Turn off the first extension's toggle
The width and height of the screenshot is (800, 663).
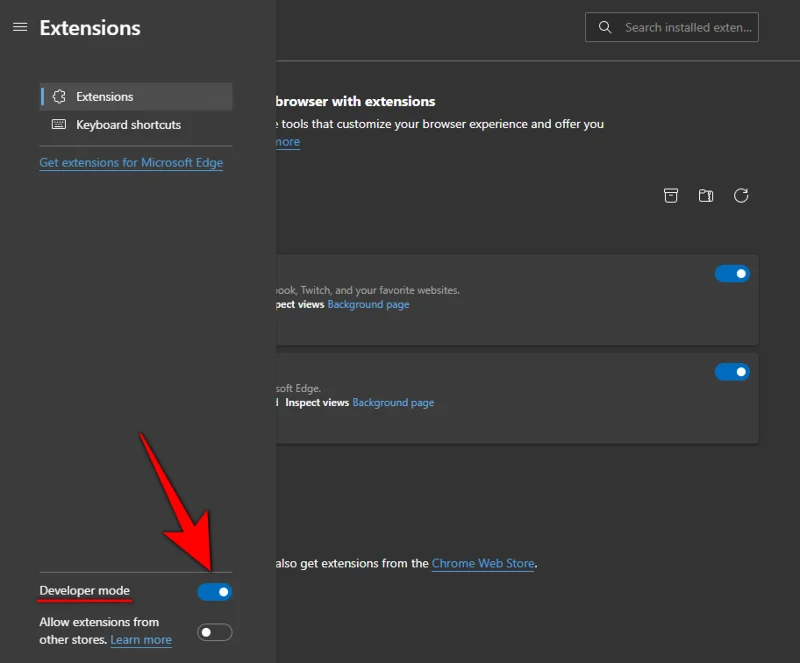pos(732,273)
